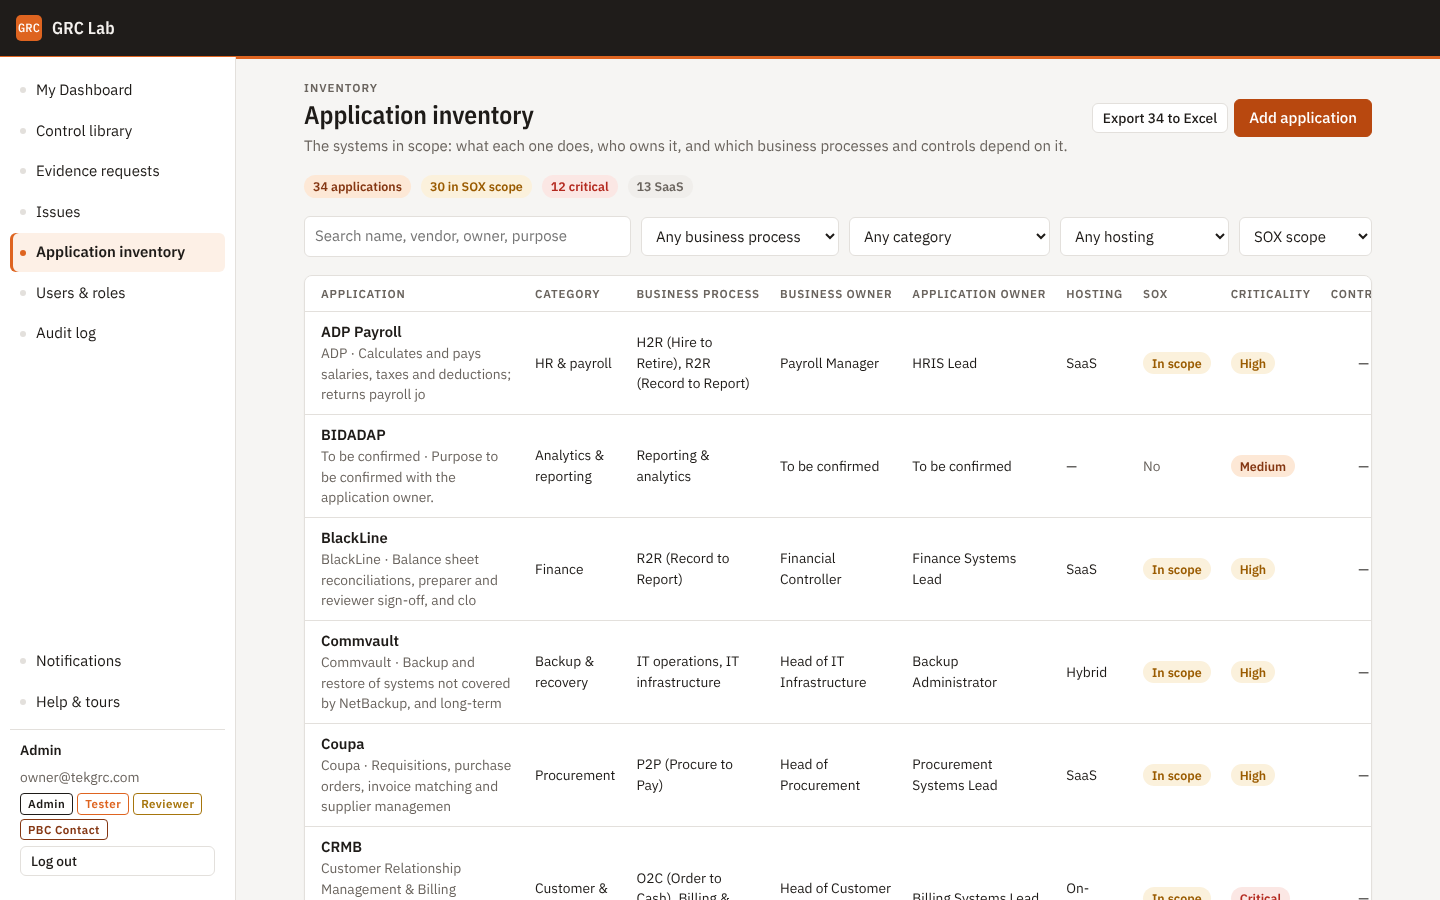Screen dimensions: 1440x900
Task: Open Evidence requests page
Action: (117, 171)
